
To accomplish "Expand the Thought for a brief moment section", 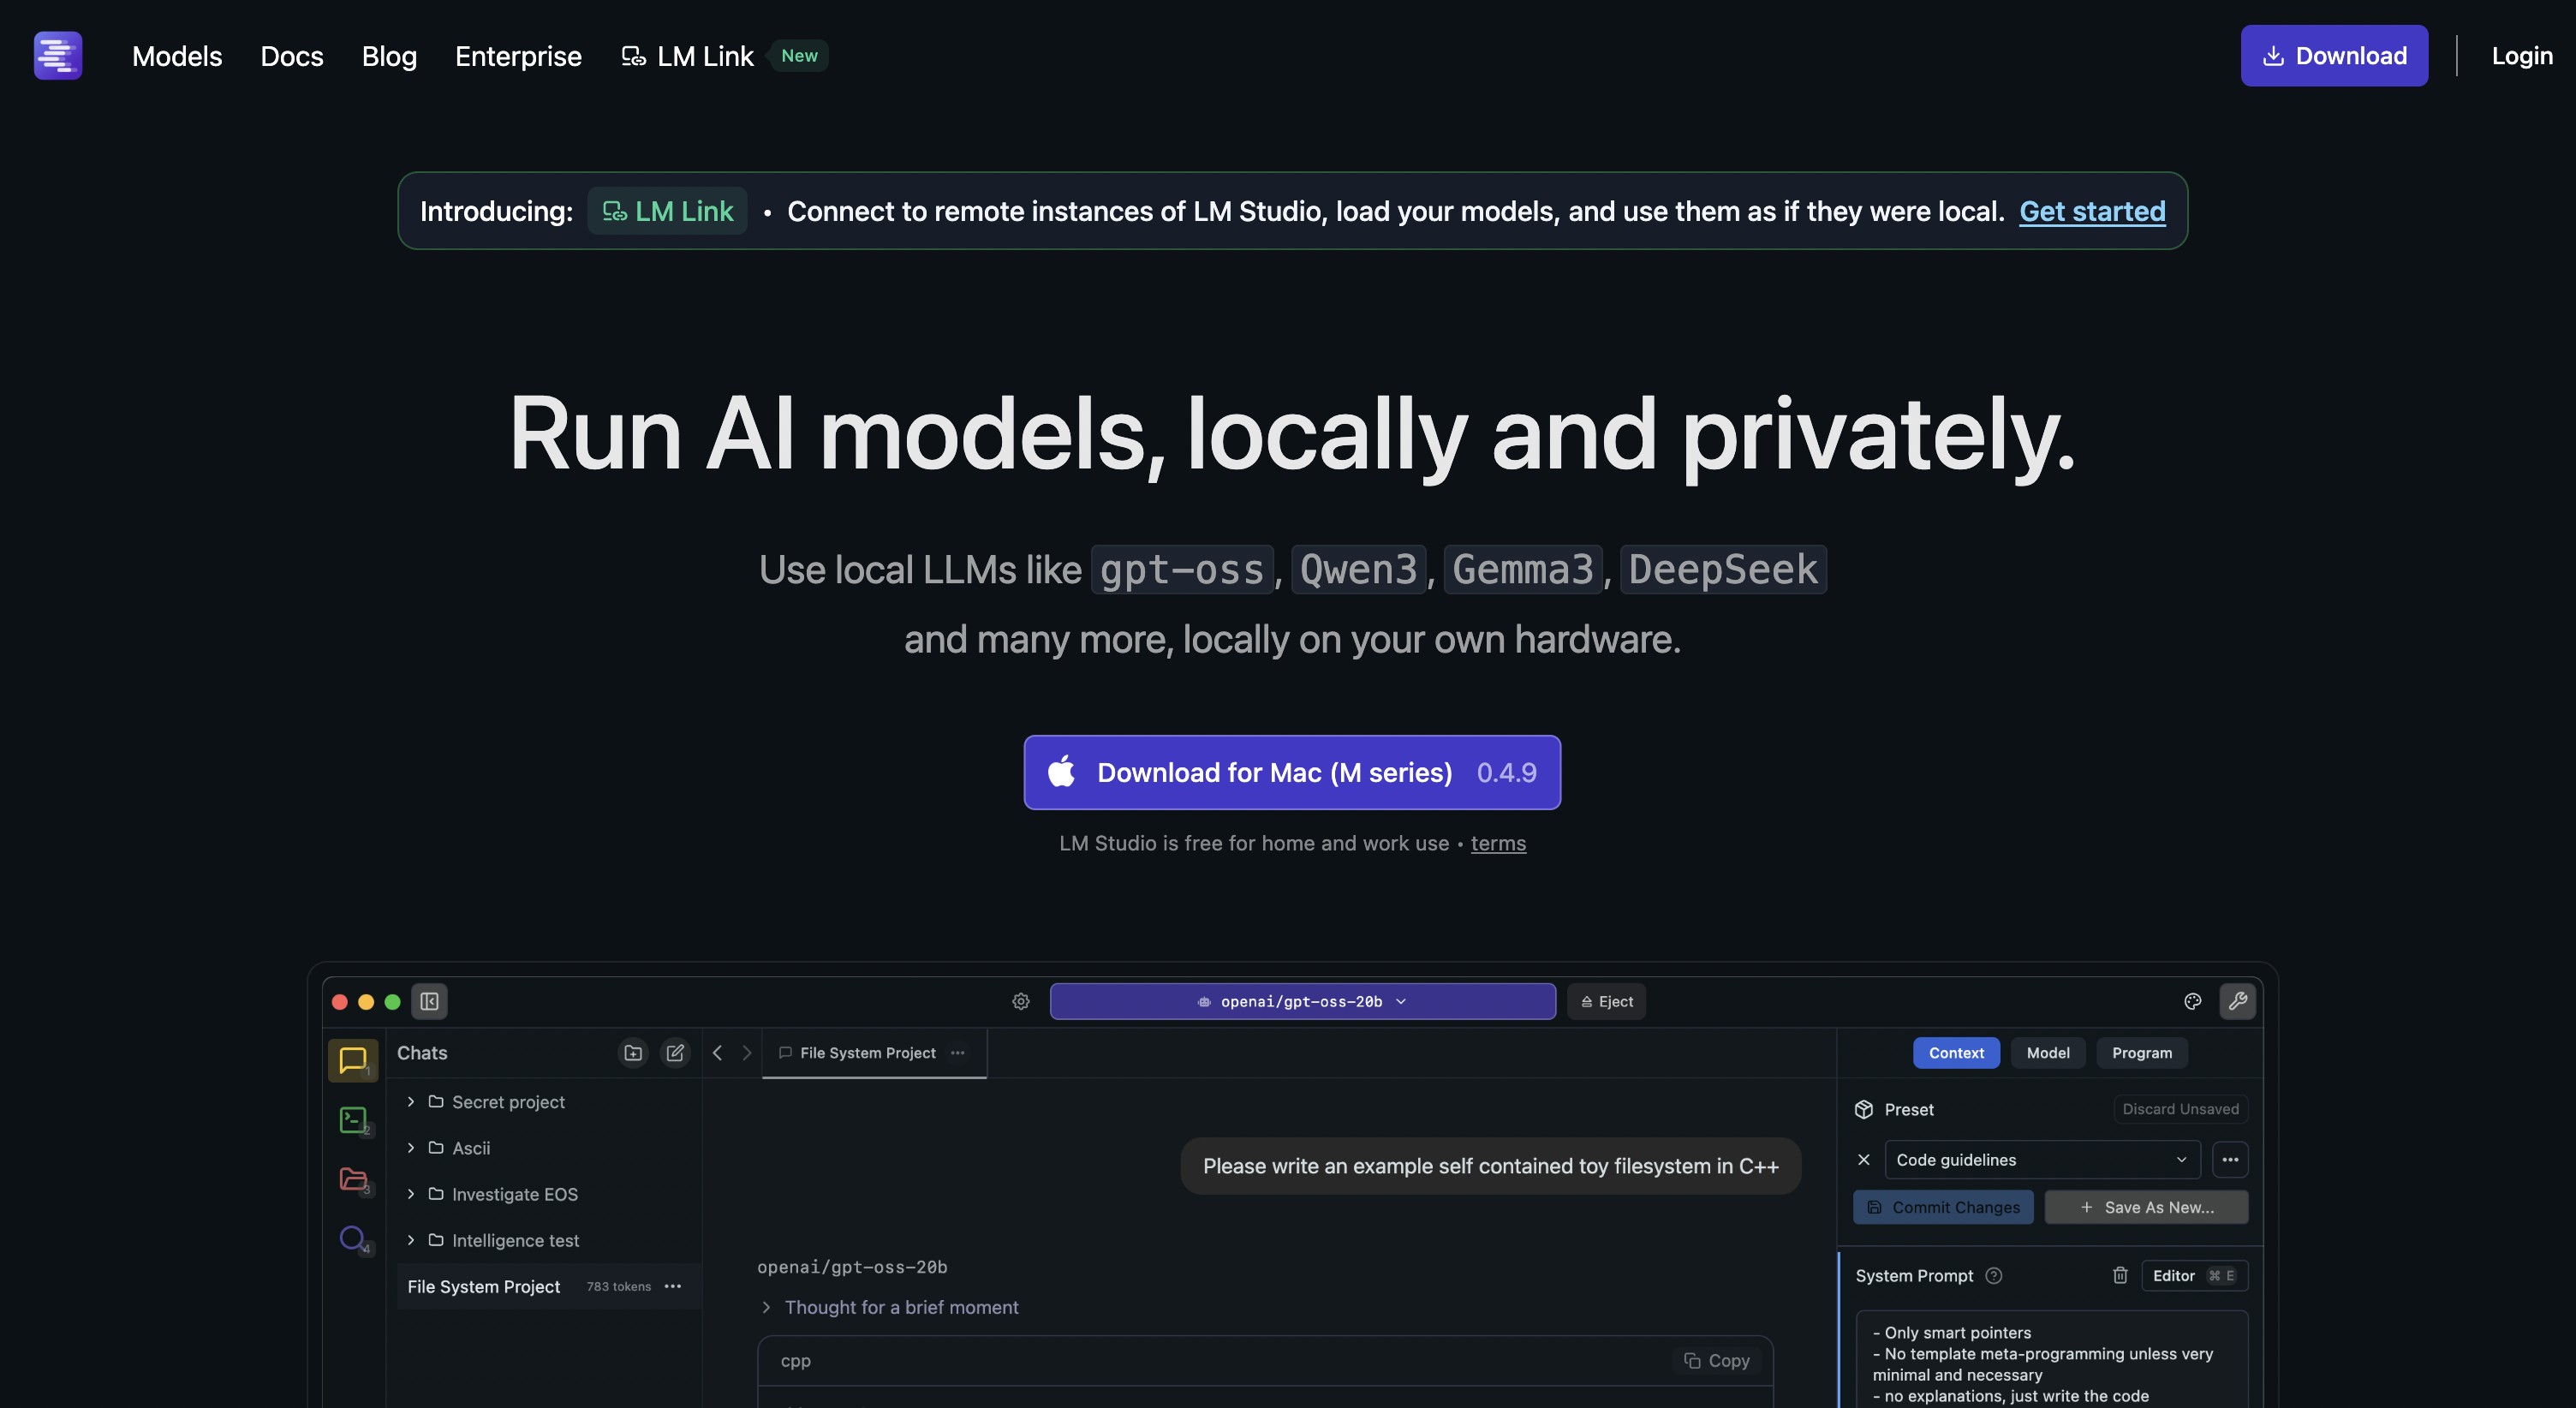I will [x=766, y=1307].
